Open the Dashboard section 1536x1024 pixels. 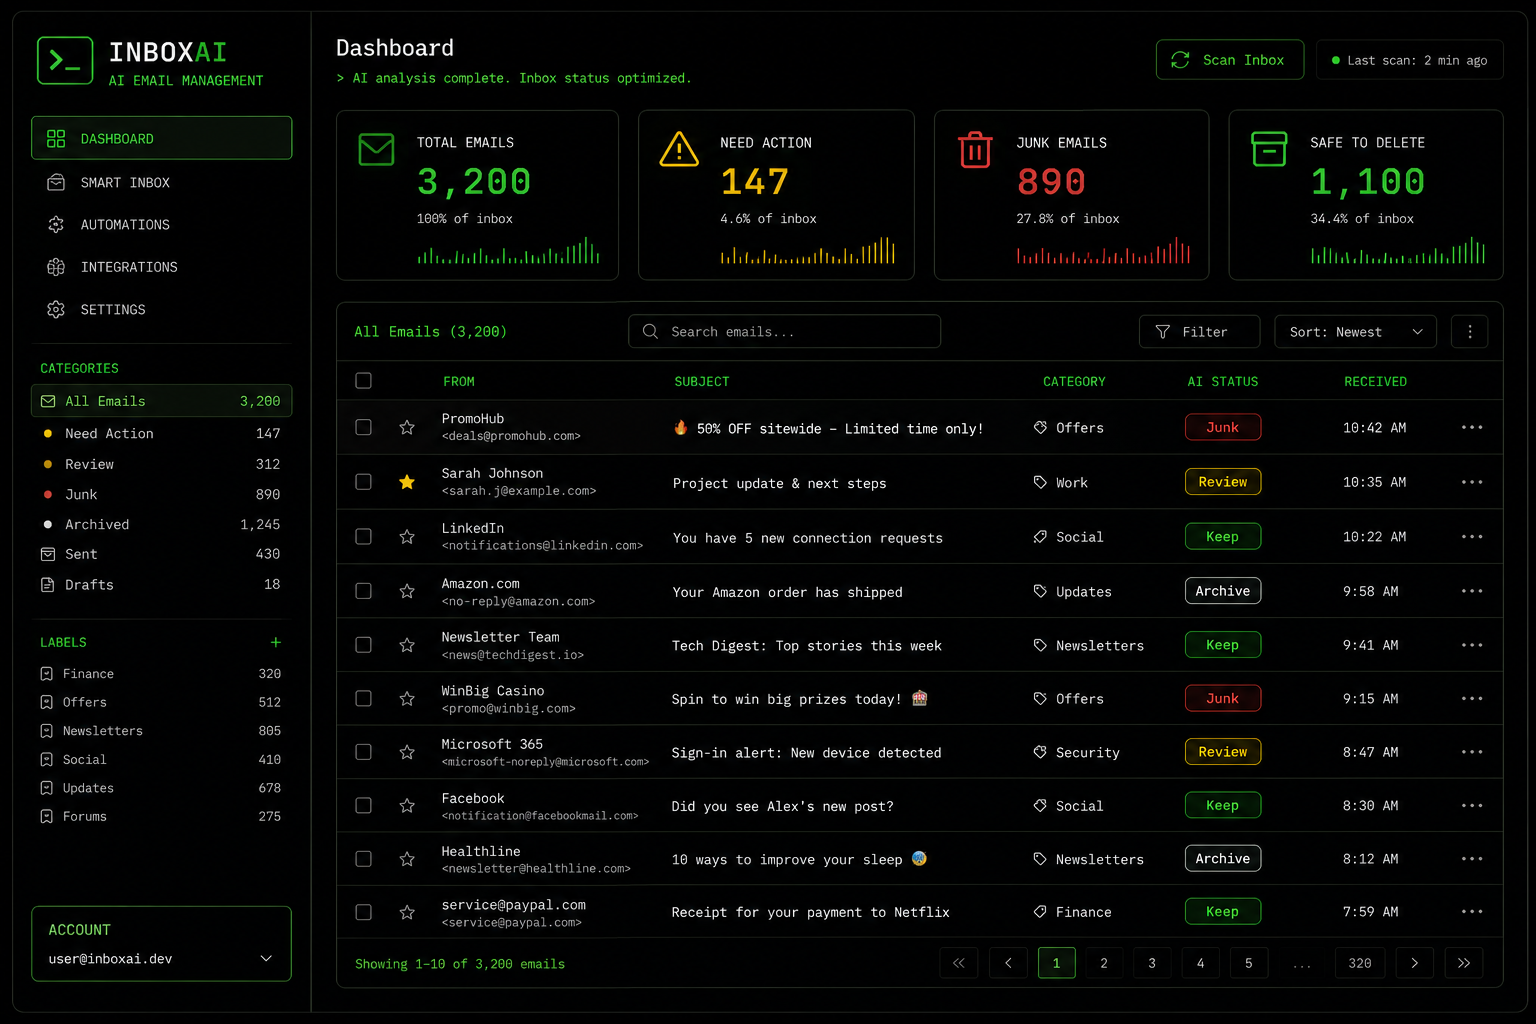tap(161, 138)
